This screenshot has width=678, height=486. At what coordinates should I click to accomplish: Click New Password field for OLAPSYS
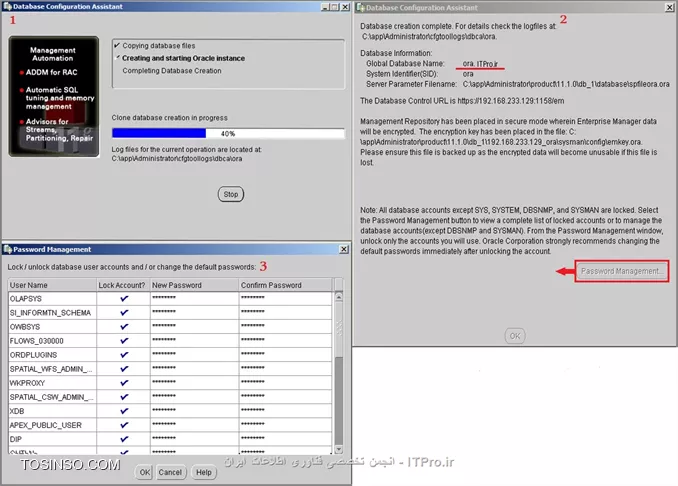tap(195, 298)
